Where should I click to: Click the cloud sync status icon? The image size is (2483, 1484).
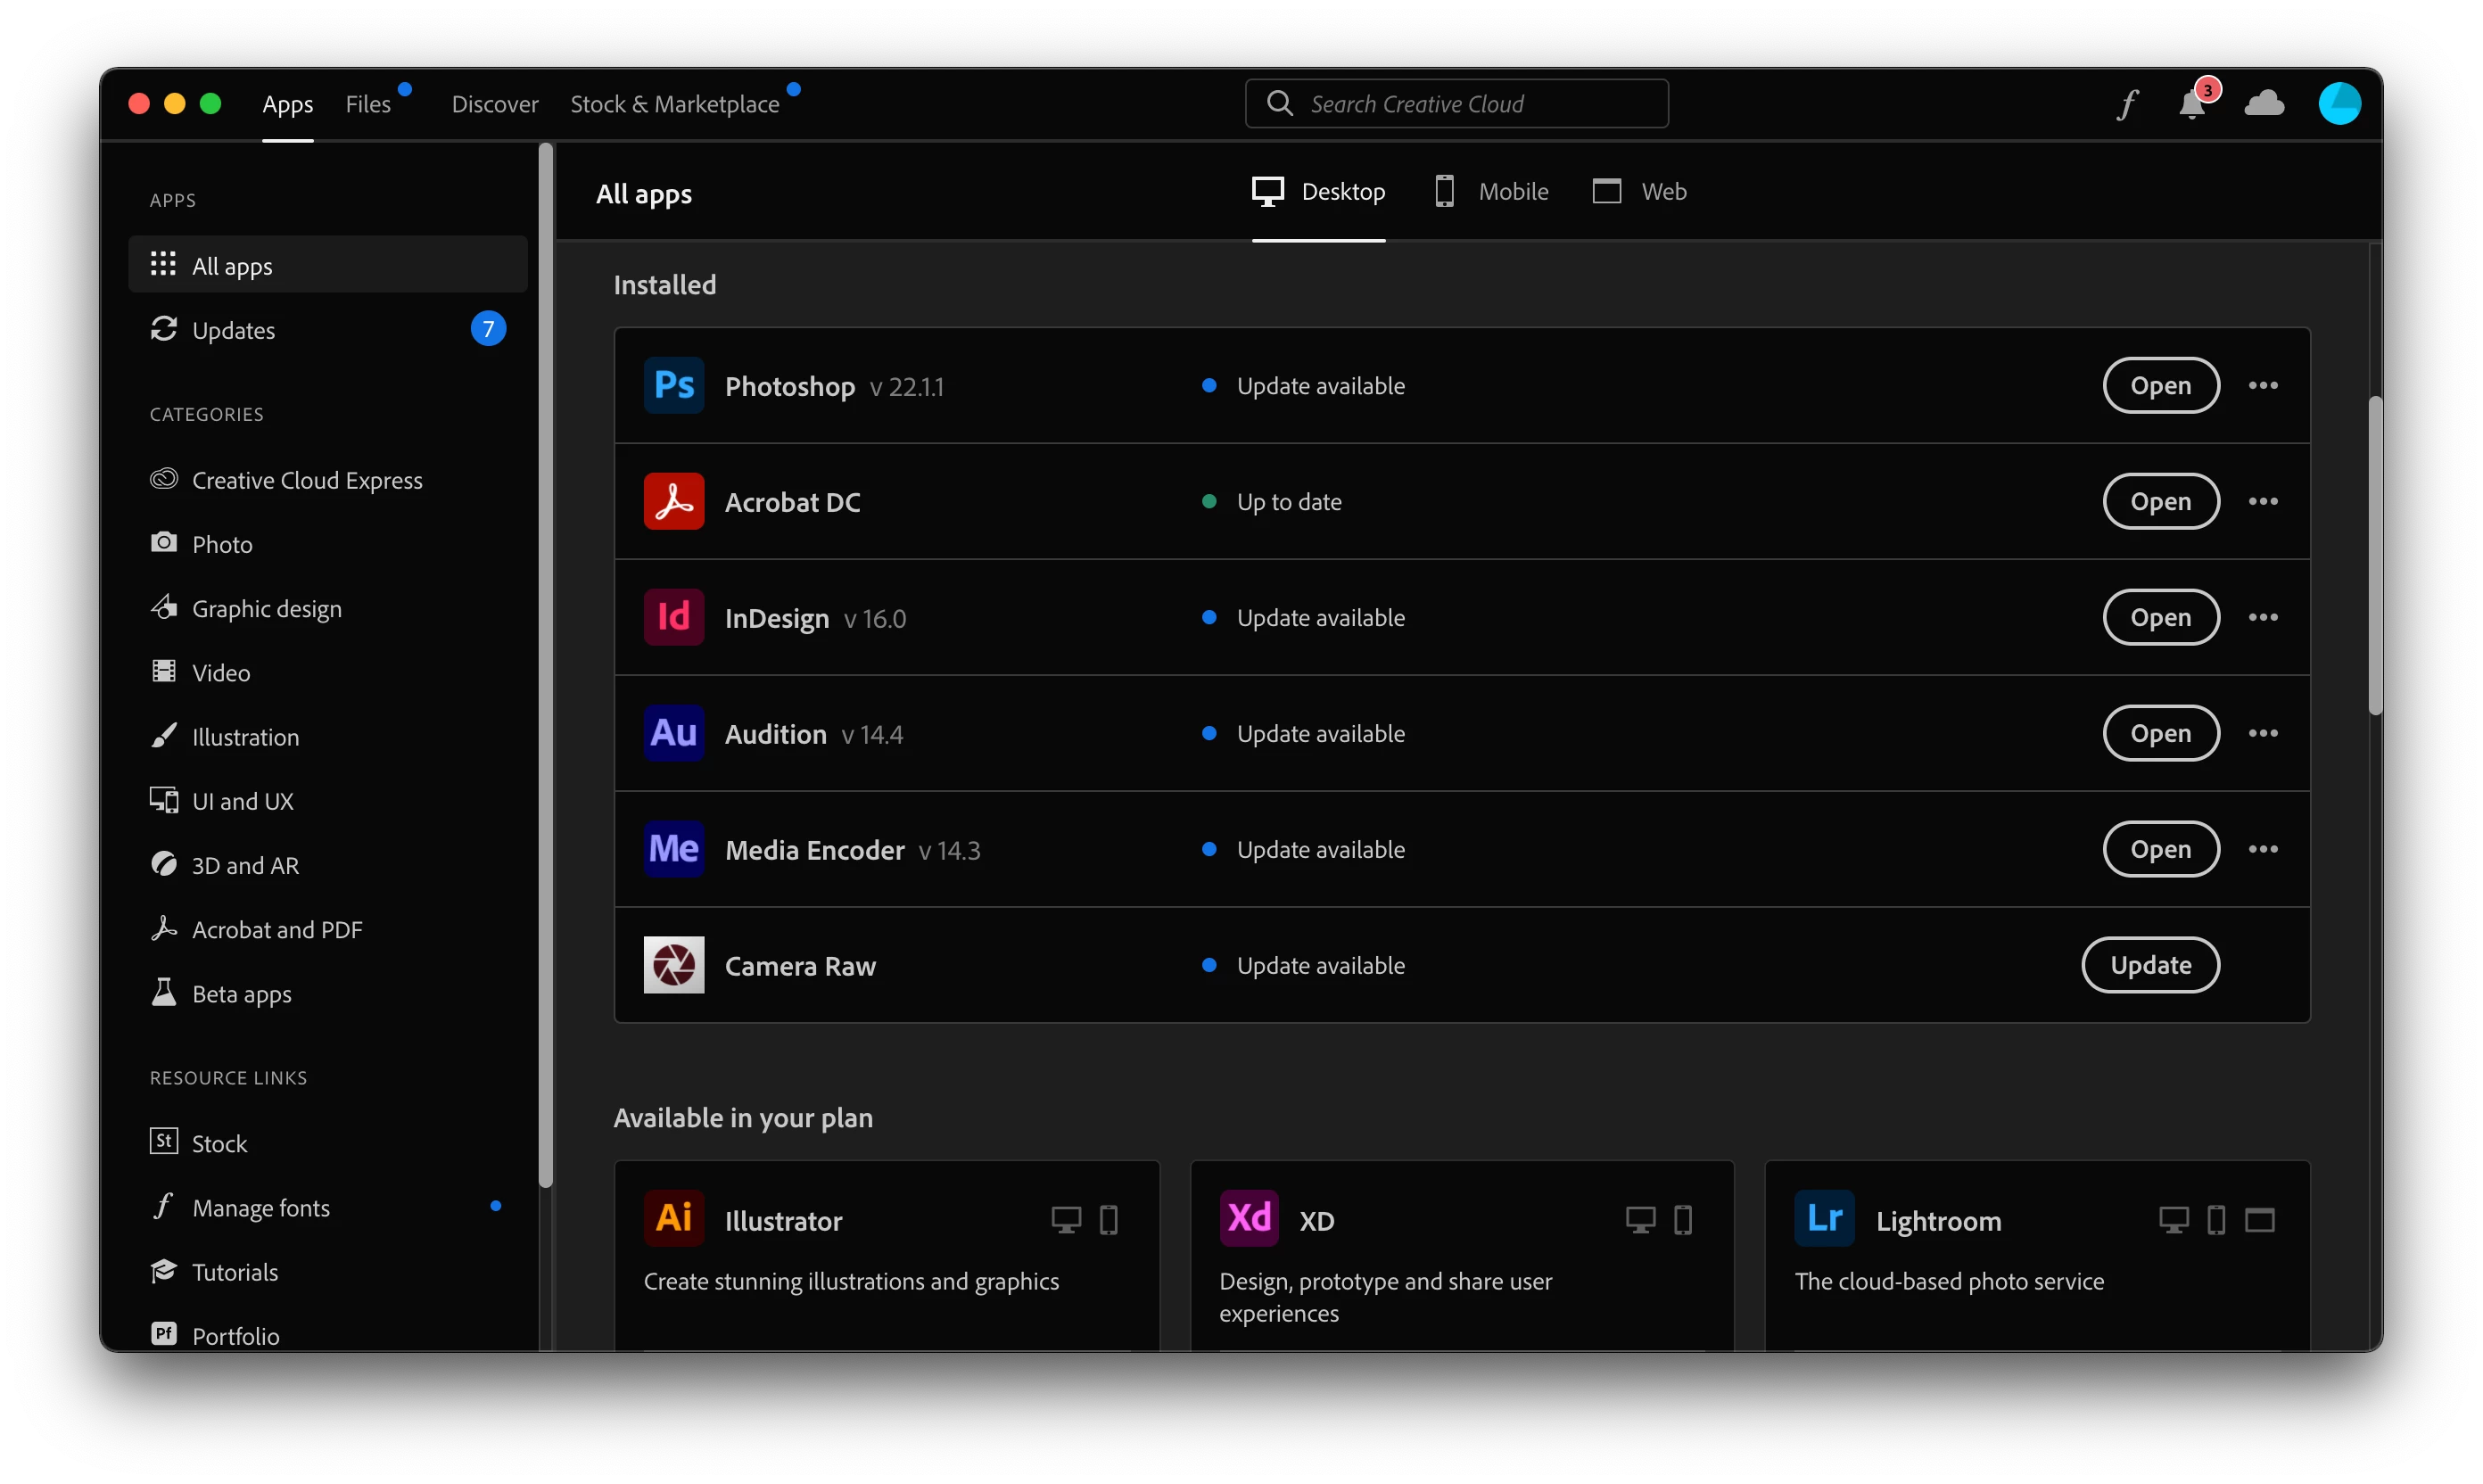(x=2264, y=104)
